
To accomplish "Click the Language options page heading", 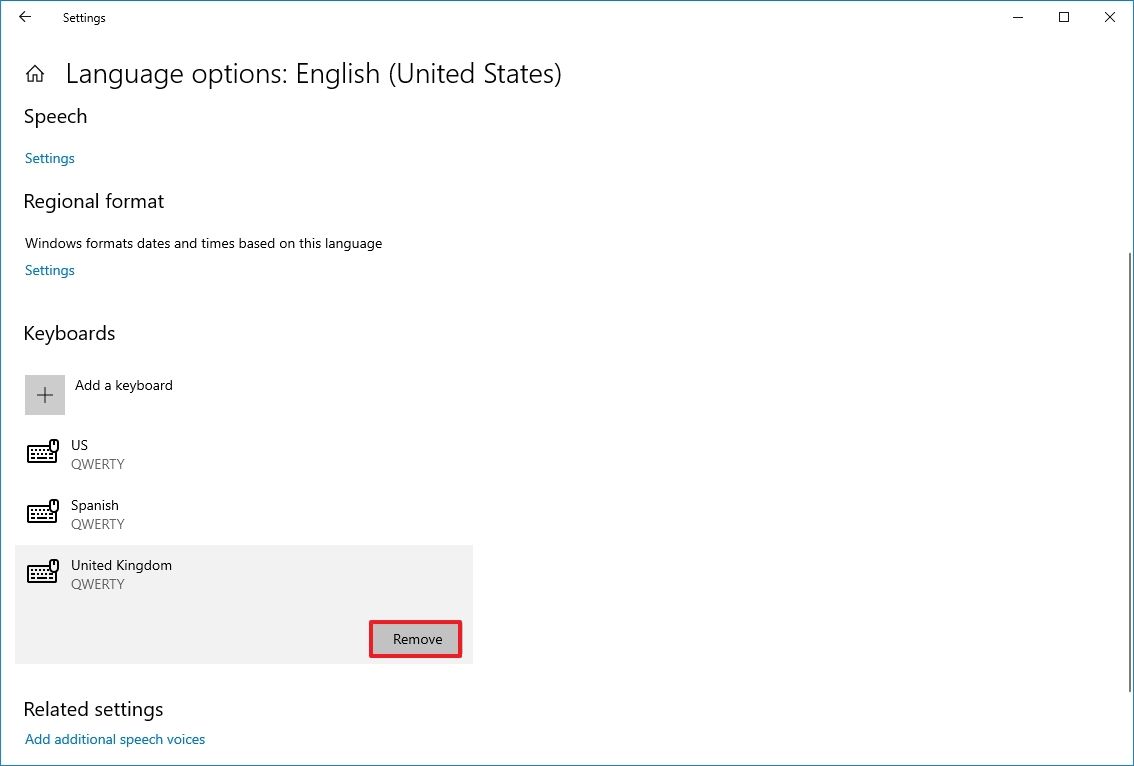I will pos(313,74).
